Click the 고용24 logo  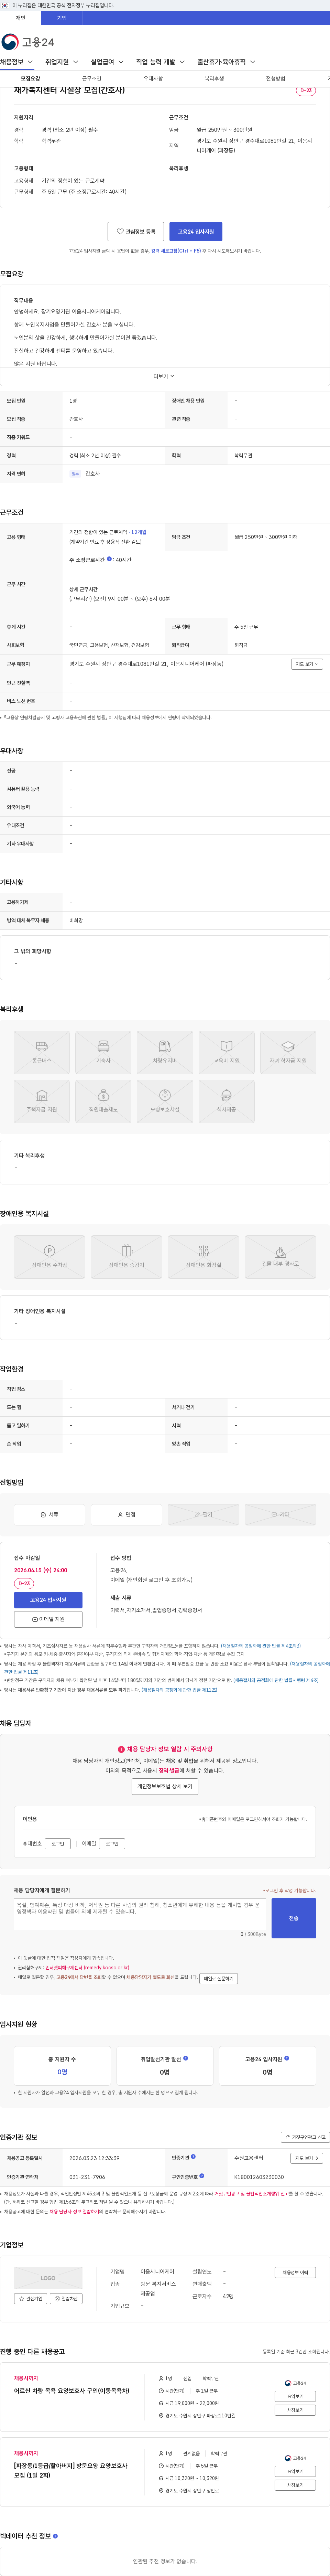[x=28, y=42]
